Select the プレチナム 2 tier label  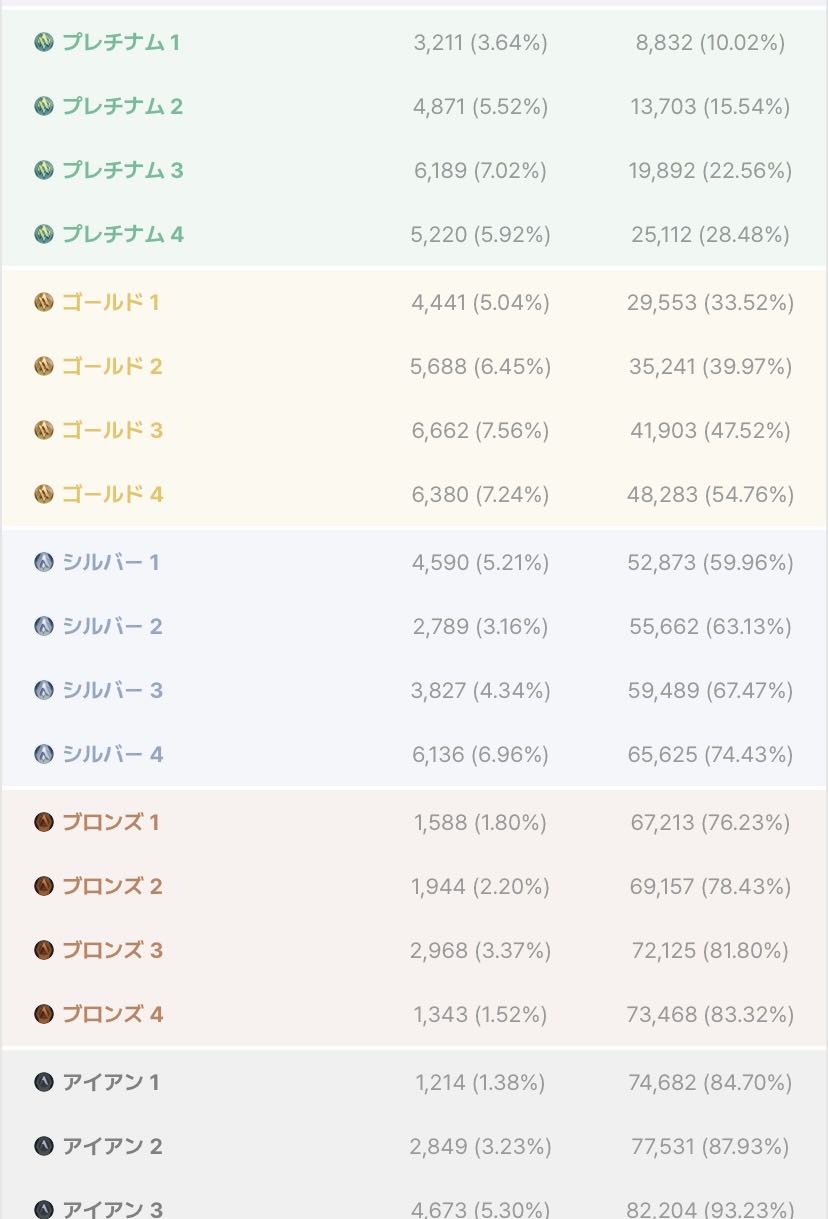(x=123, y=106)
